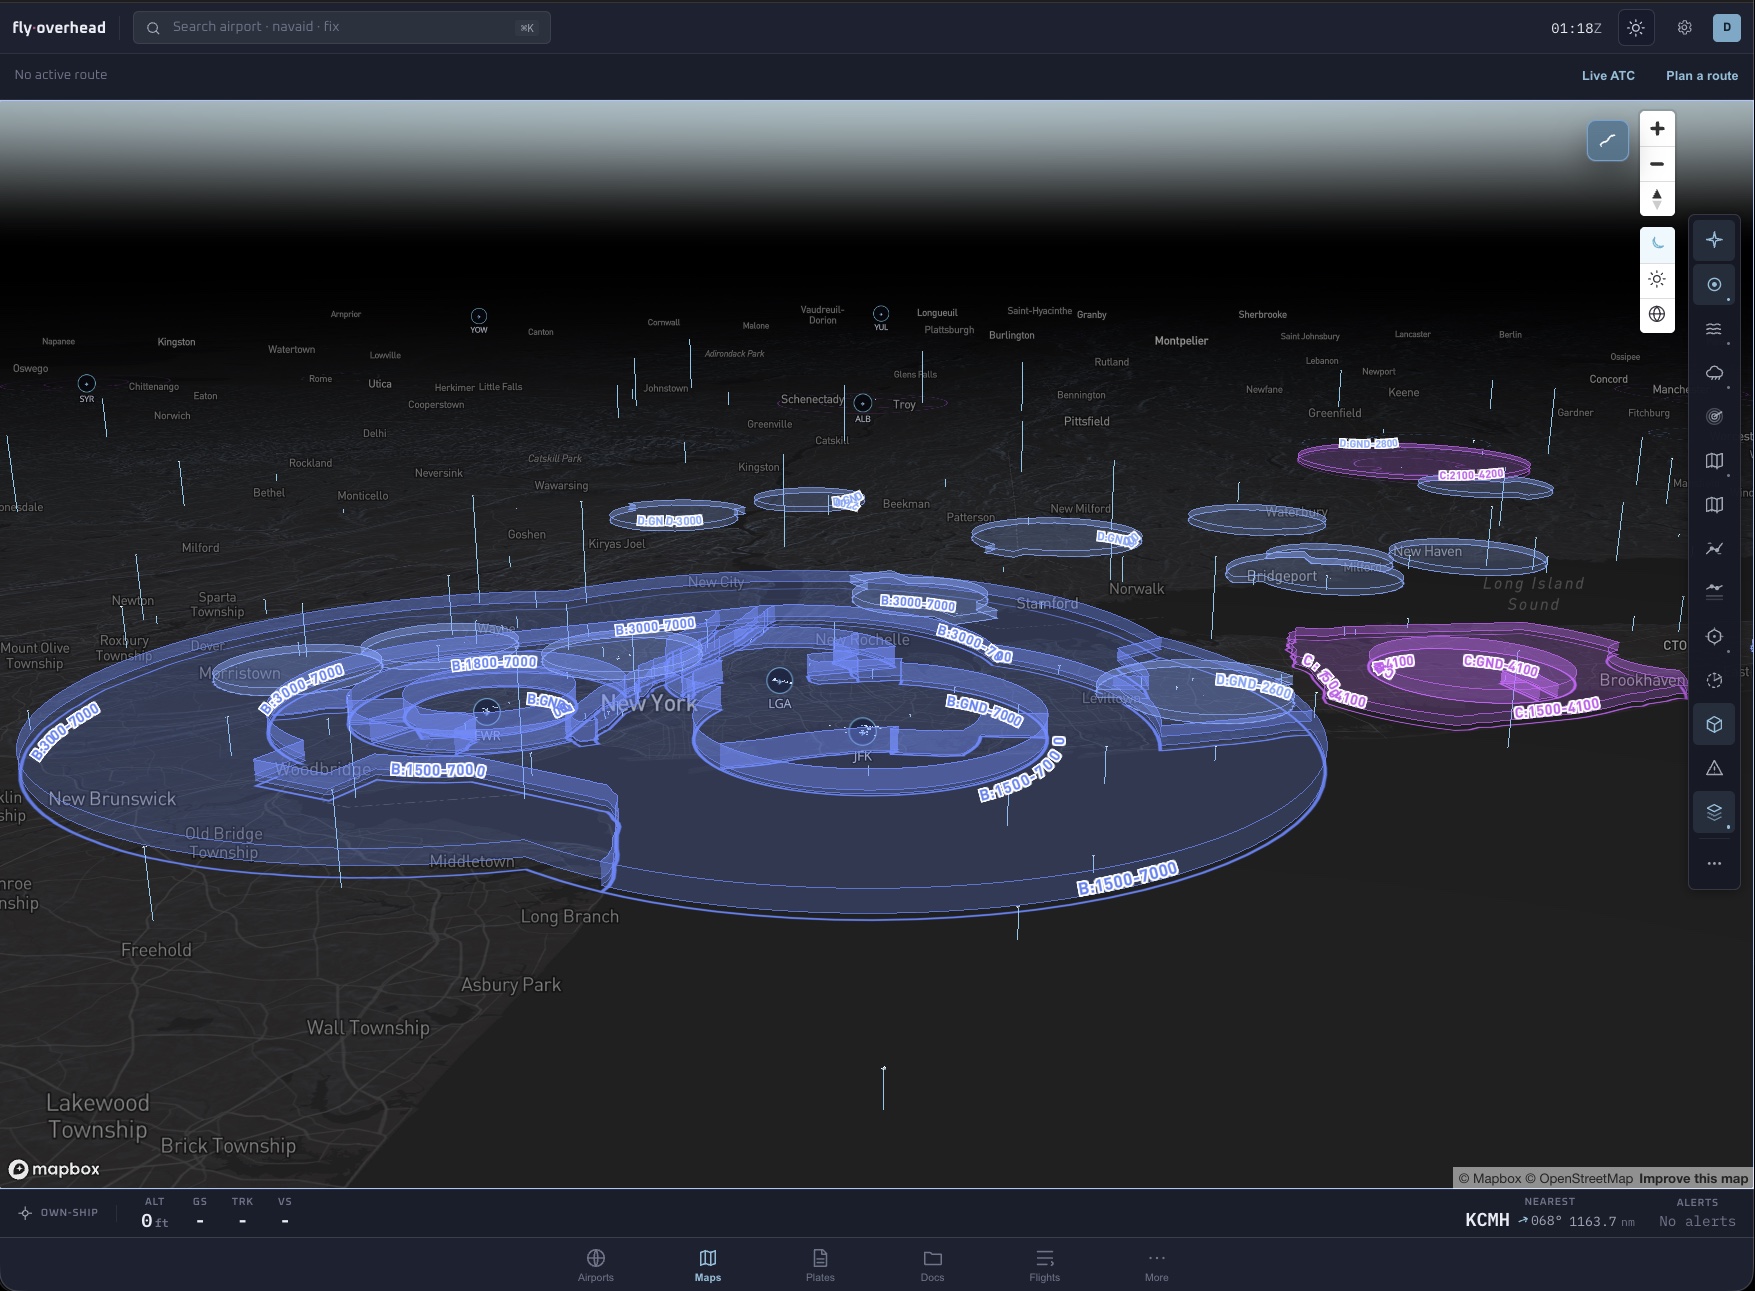Open the More tab menu
Screen dimensions: 1755x1291
coord(1157,1265)
